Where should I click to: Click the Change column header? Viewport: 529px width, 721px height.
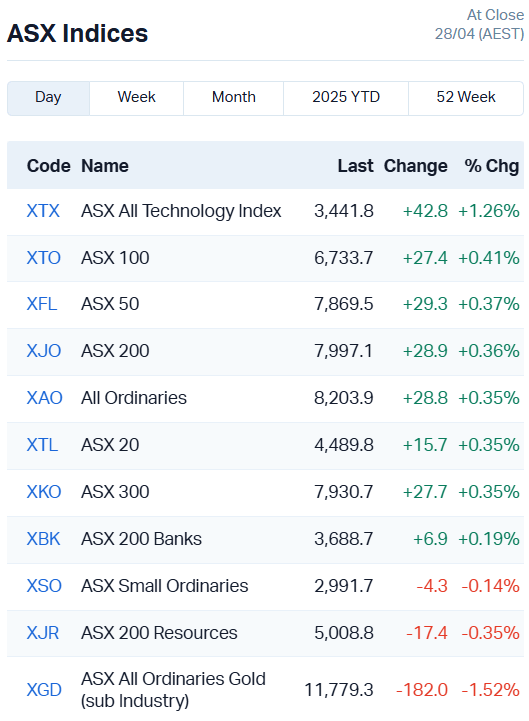coord(415,166)
